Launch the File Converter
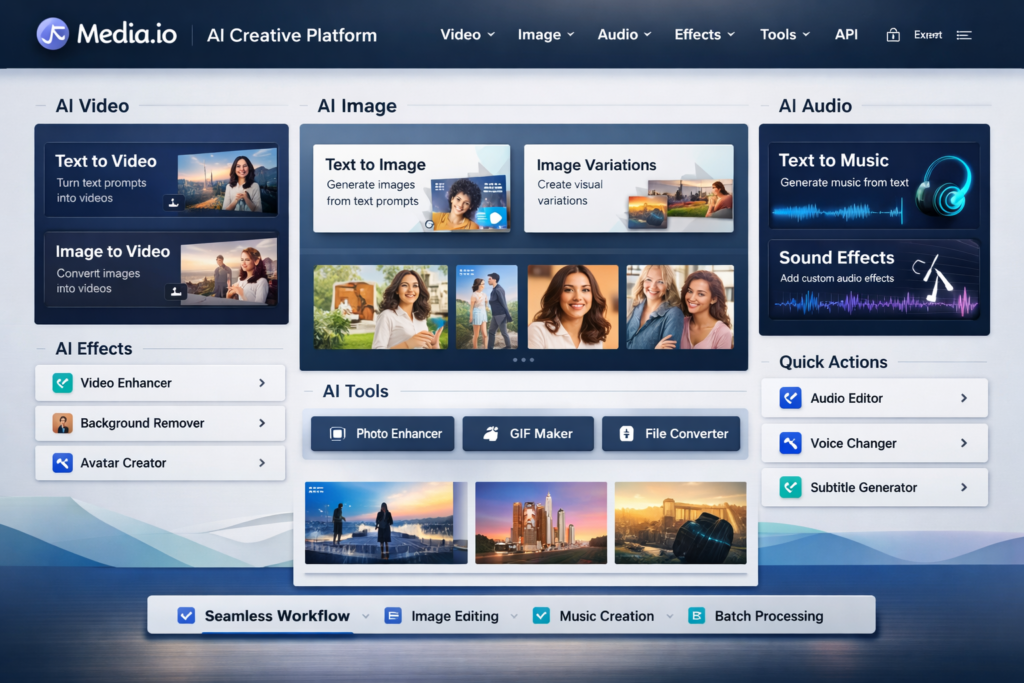 pyautogui.click(x=671, y=433)
